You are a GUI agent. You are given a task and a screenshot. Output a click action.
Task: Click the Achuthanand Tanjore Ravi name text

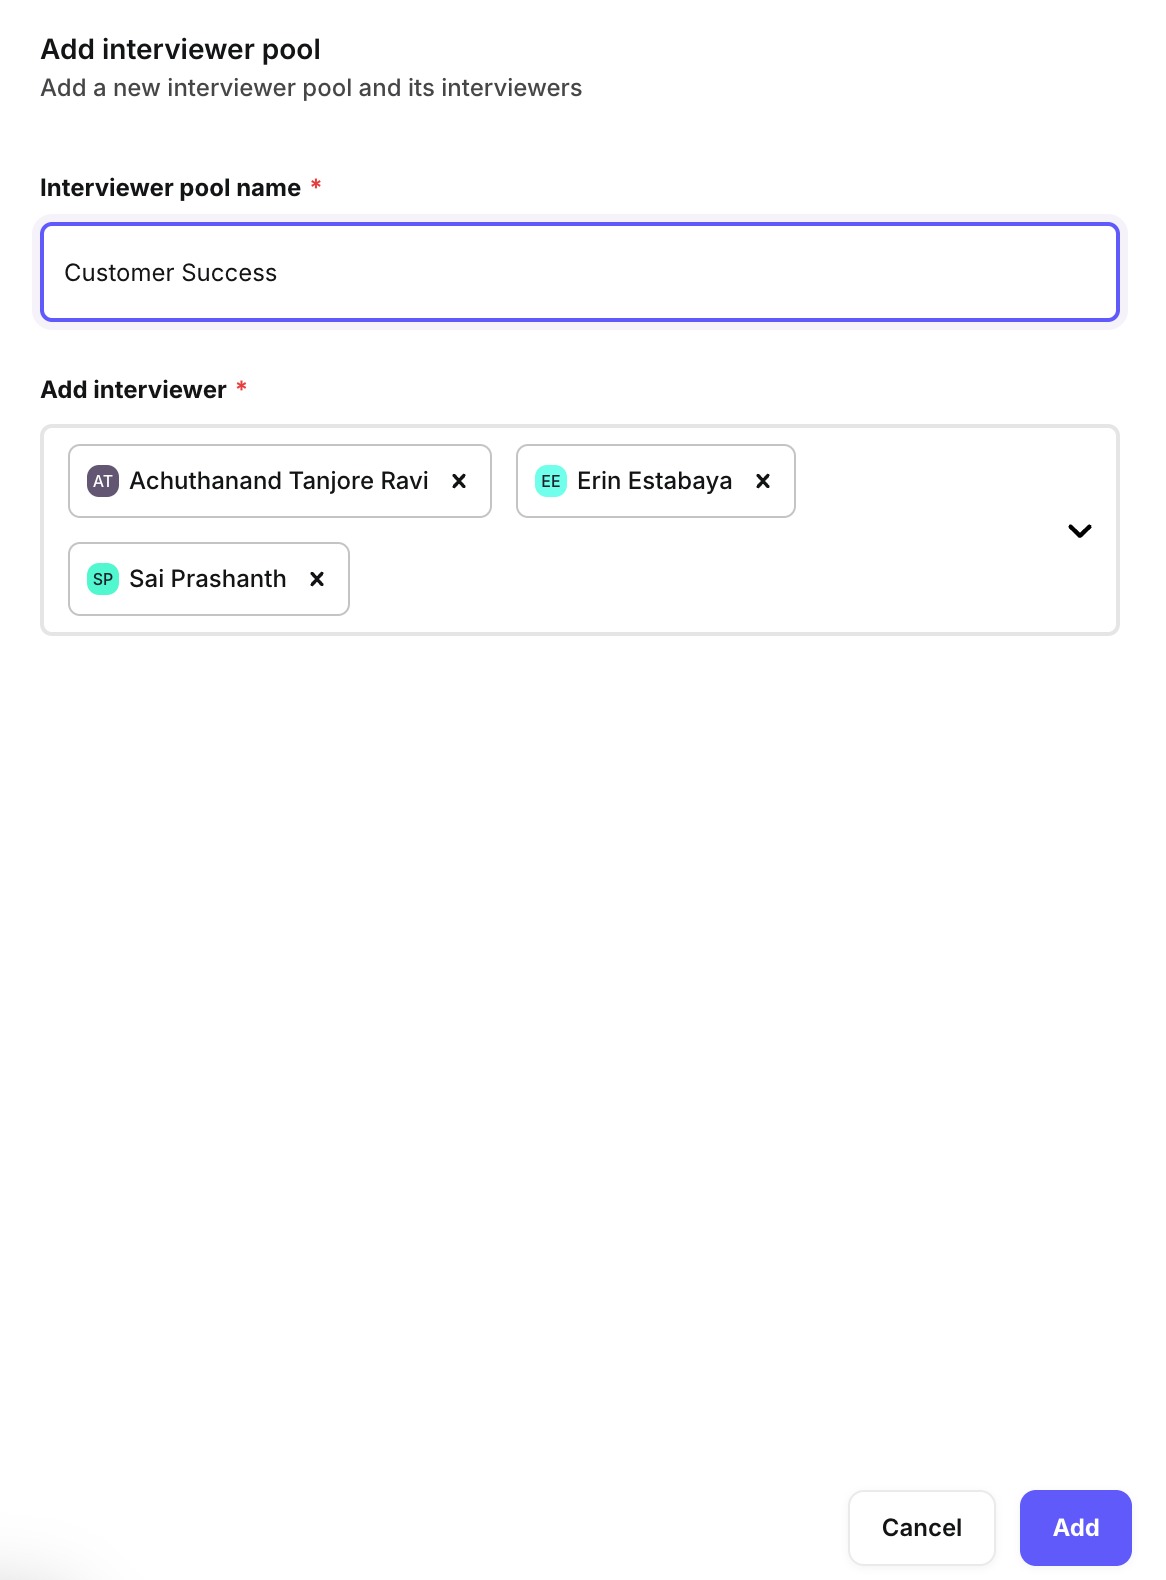pyautogui.click(x=279, y=481)
